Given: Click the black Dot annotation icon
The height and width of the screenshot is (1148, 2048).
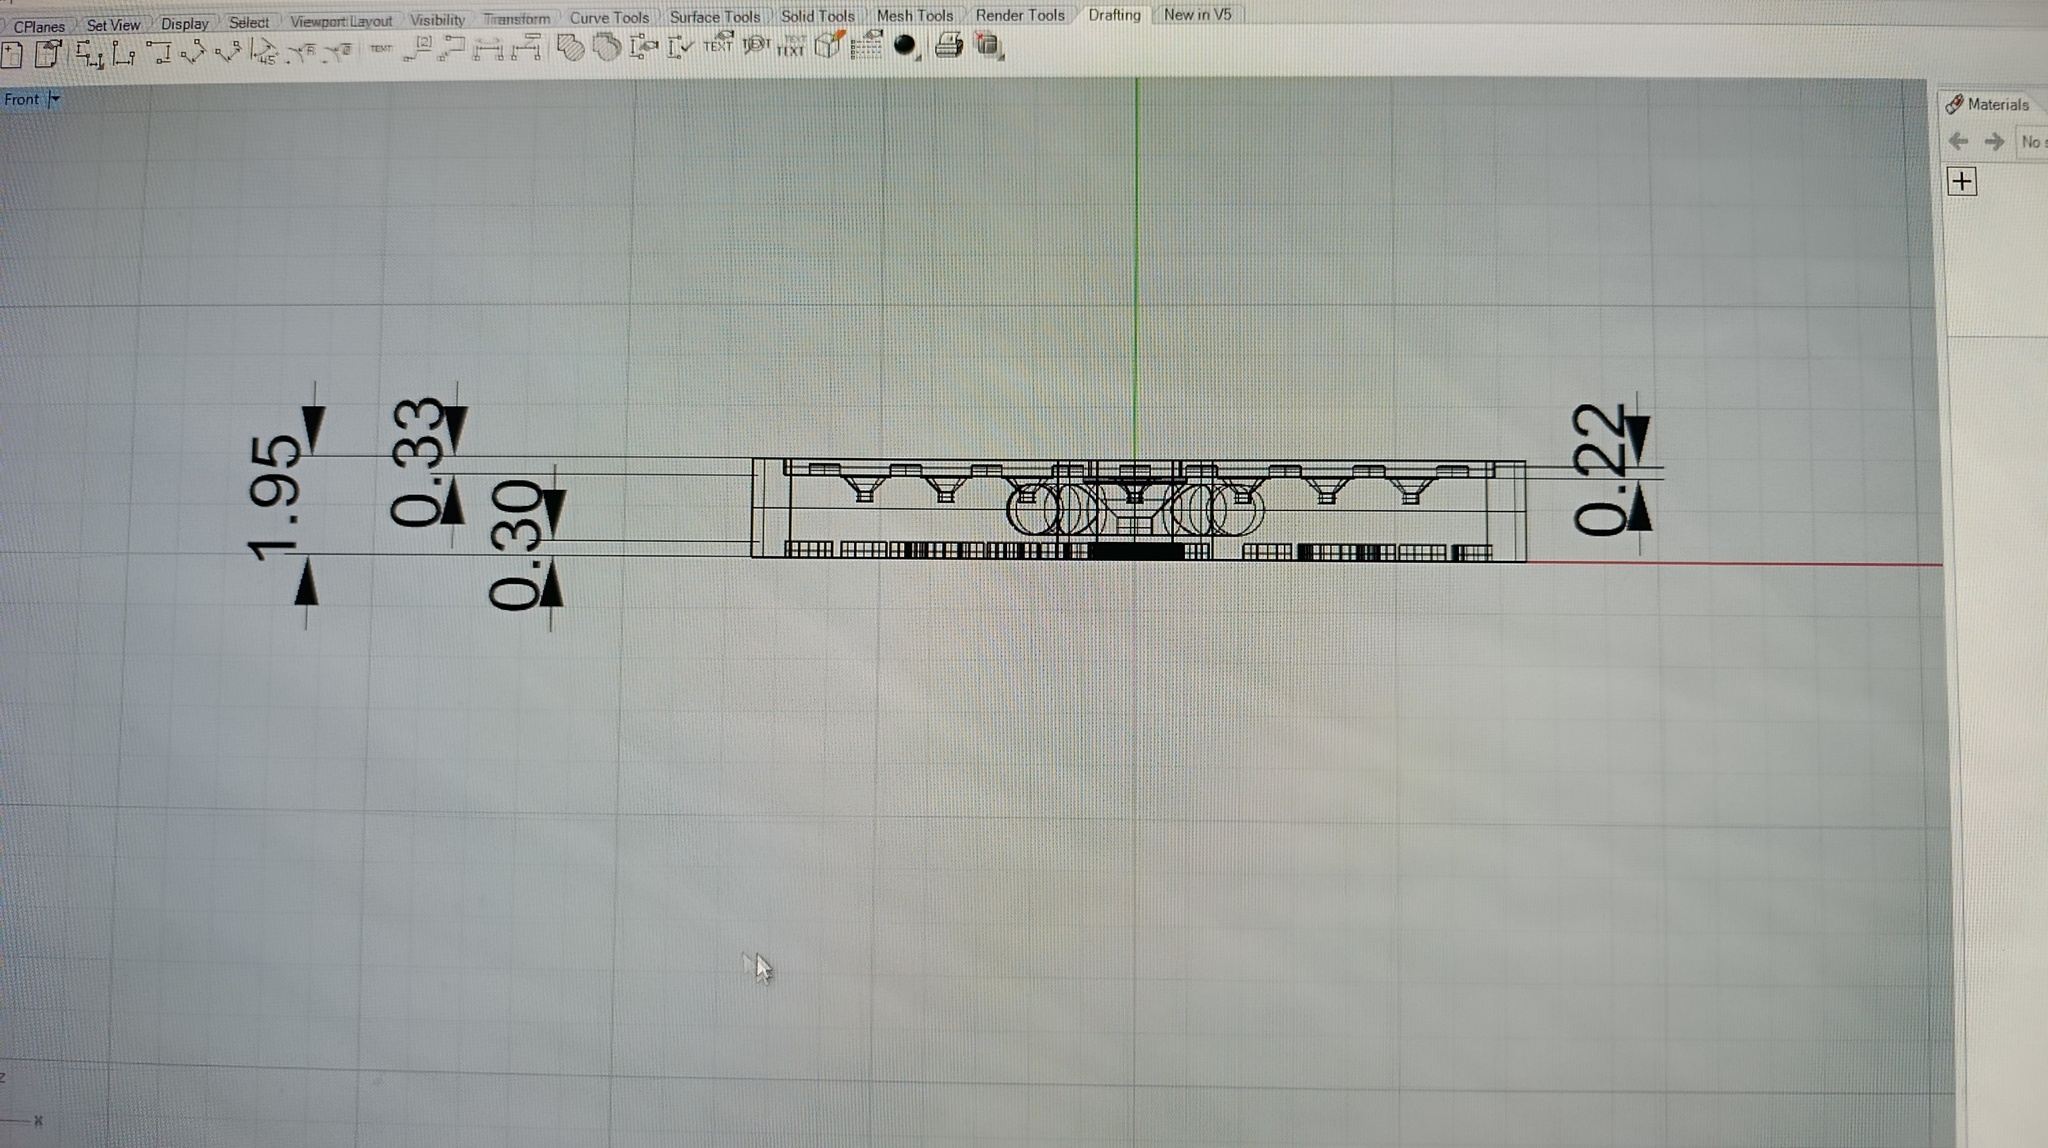Looking at the screenshot, I should coord(904,45).
